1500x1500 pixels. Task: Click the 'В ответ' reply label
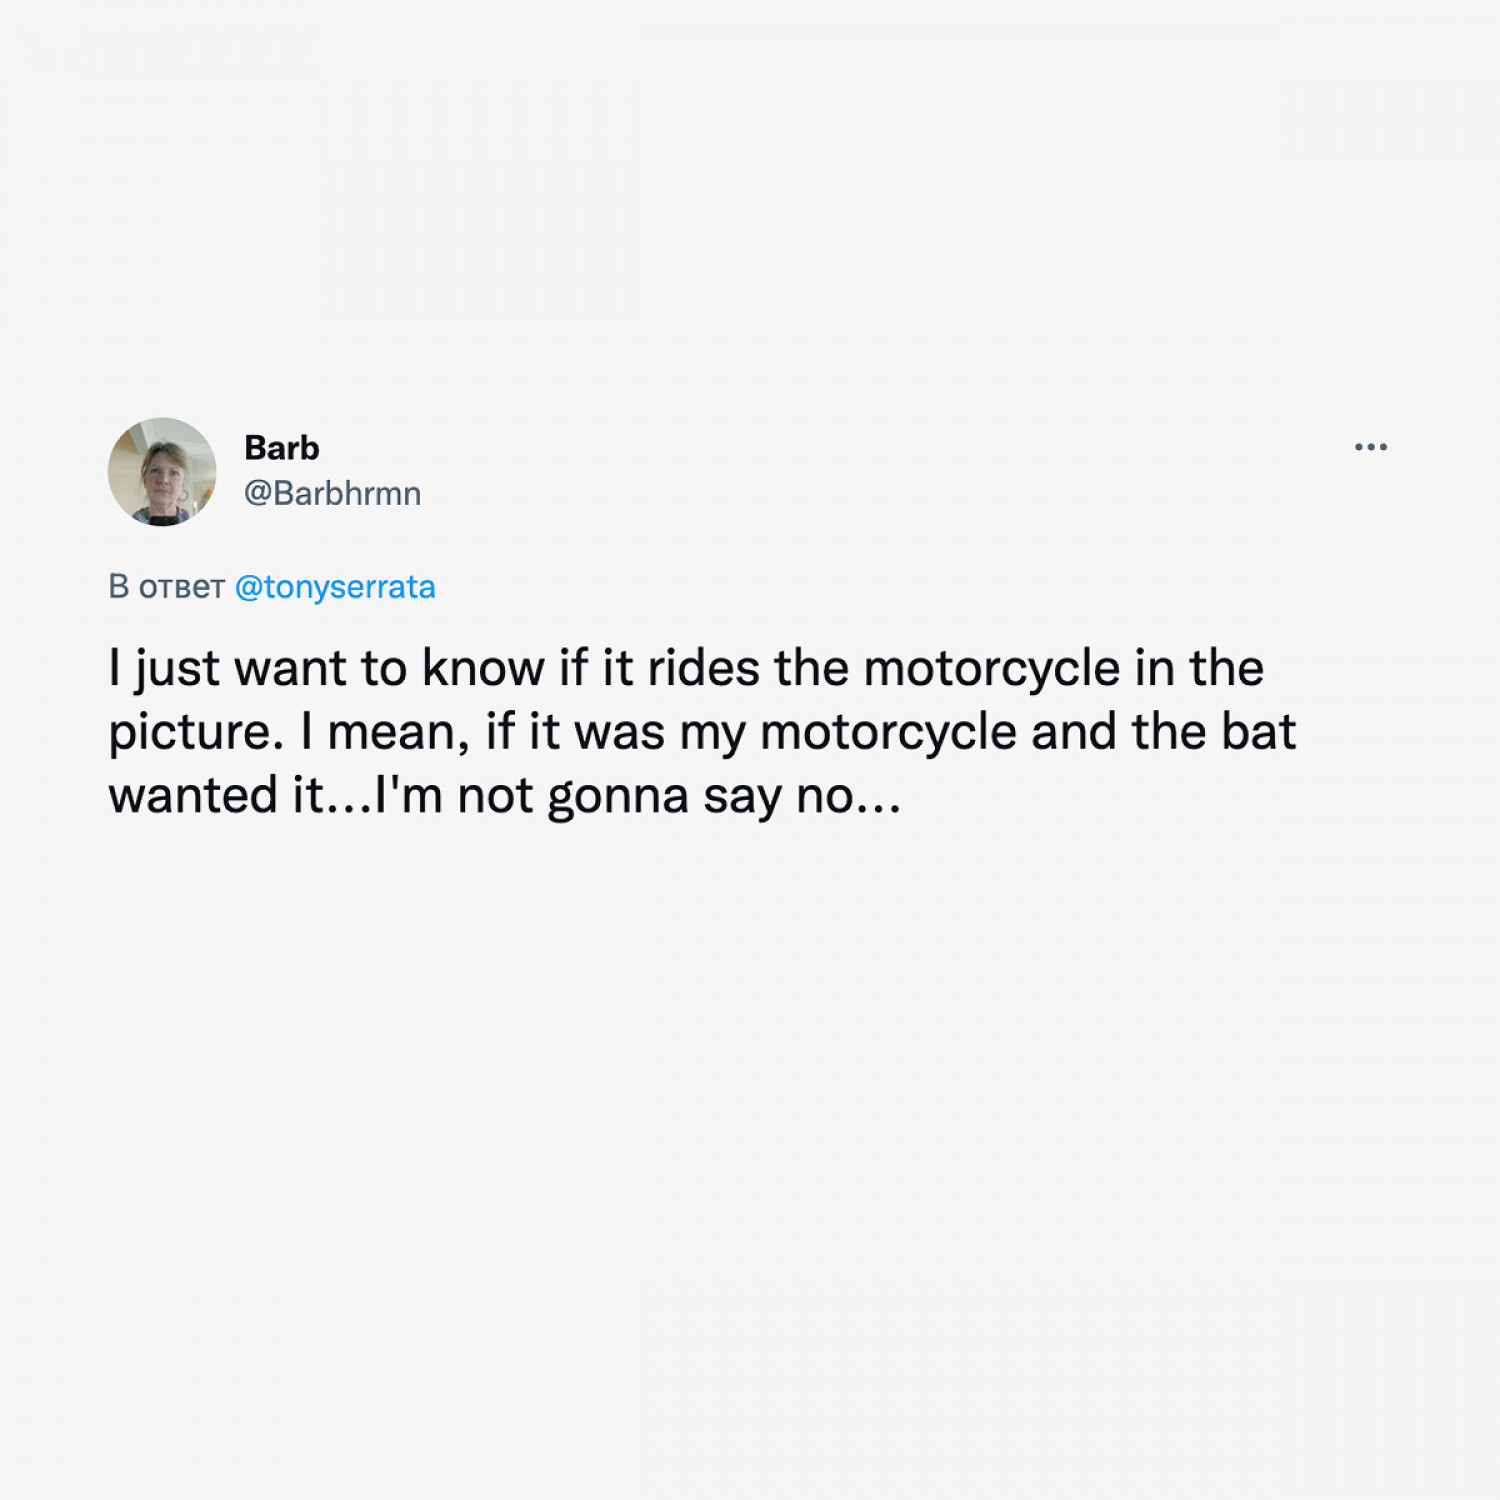(x=166, y=587)
